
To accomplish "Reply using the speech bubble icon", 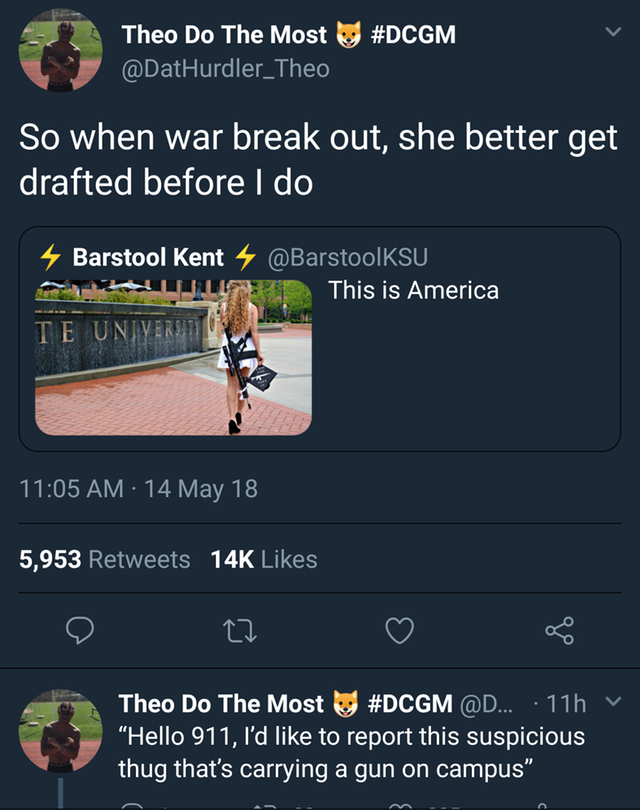I will pyautogui.click(x=80, y=630).
